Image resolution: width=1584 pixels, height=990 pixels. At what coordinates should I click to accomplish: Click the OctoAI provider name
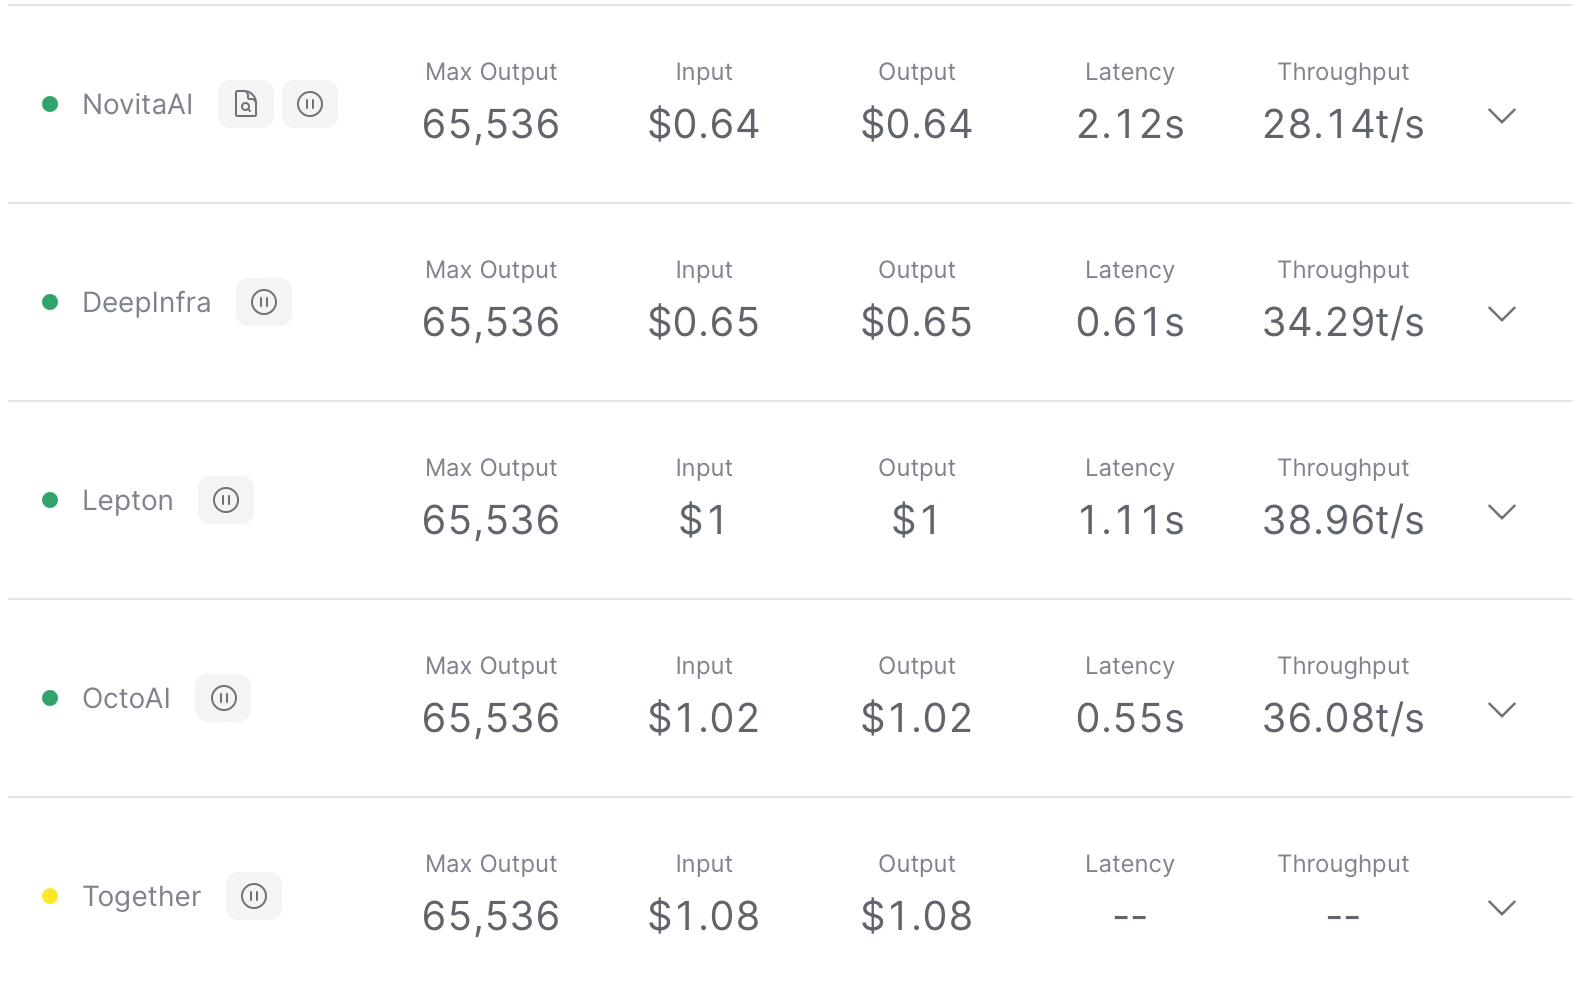(127, 698)
